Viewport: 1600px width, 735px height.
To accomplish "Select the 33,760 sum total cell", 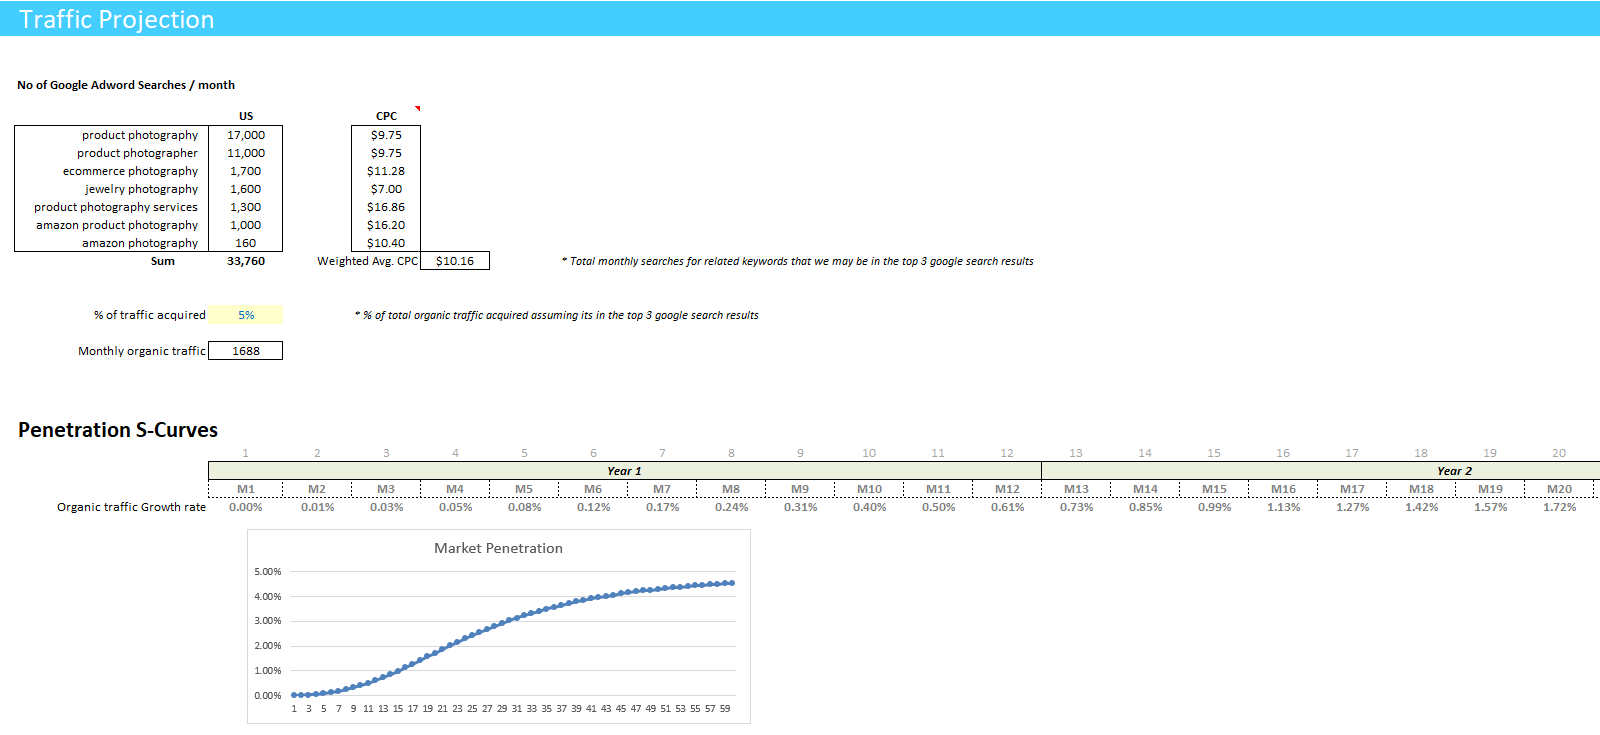I will click(246, 261).
